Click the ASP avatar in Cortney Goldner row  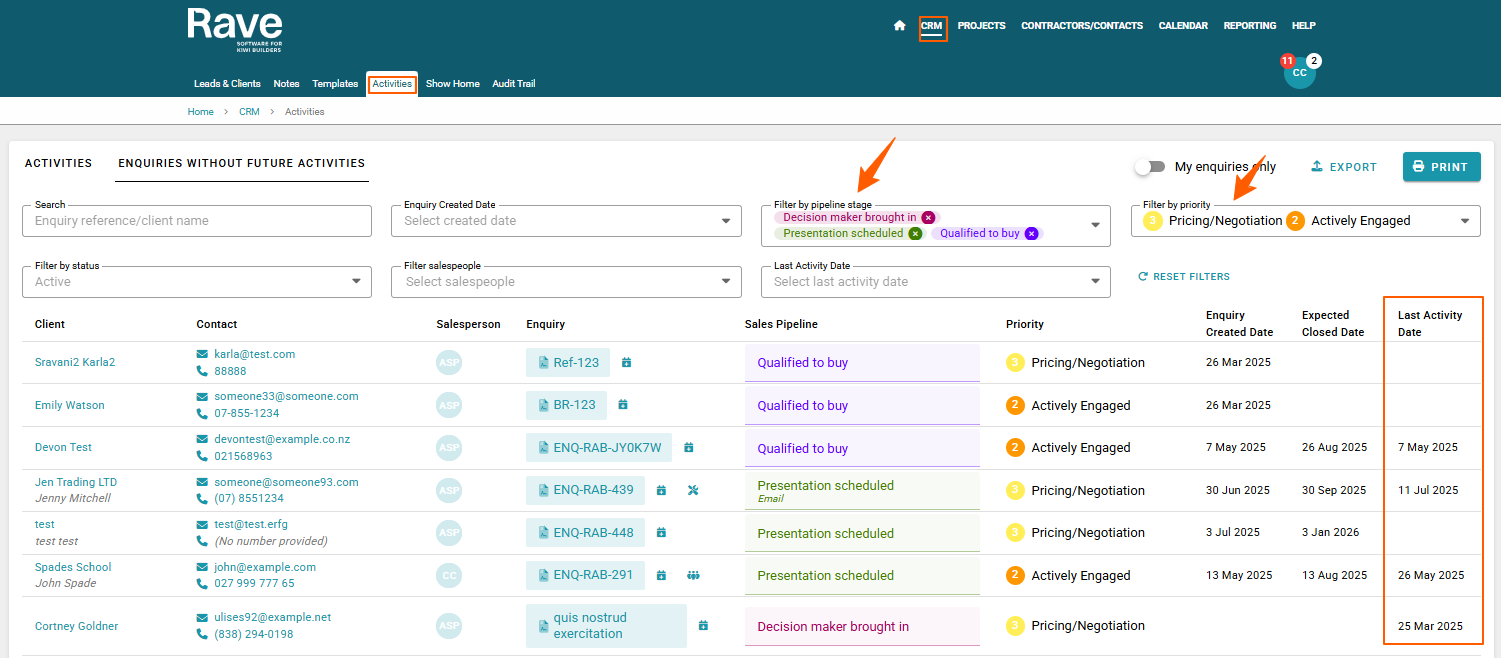[449, 626]
